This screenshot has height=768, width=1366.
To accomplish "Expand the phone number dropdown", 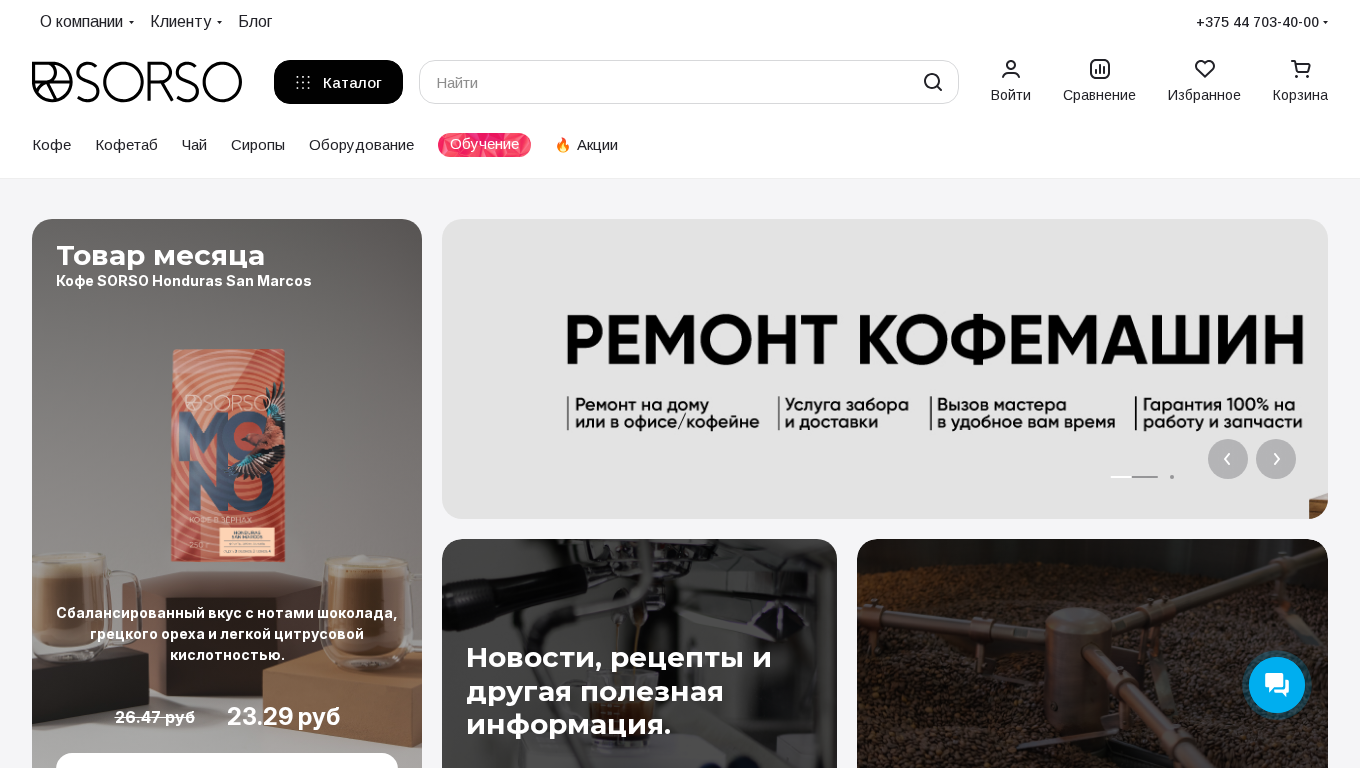I will (1262, 22).
